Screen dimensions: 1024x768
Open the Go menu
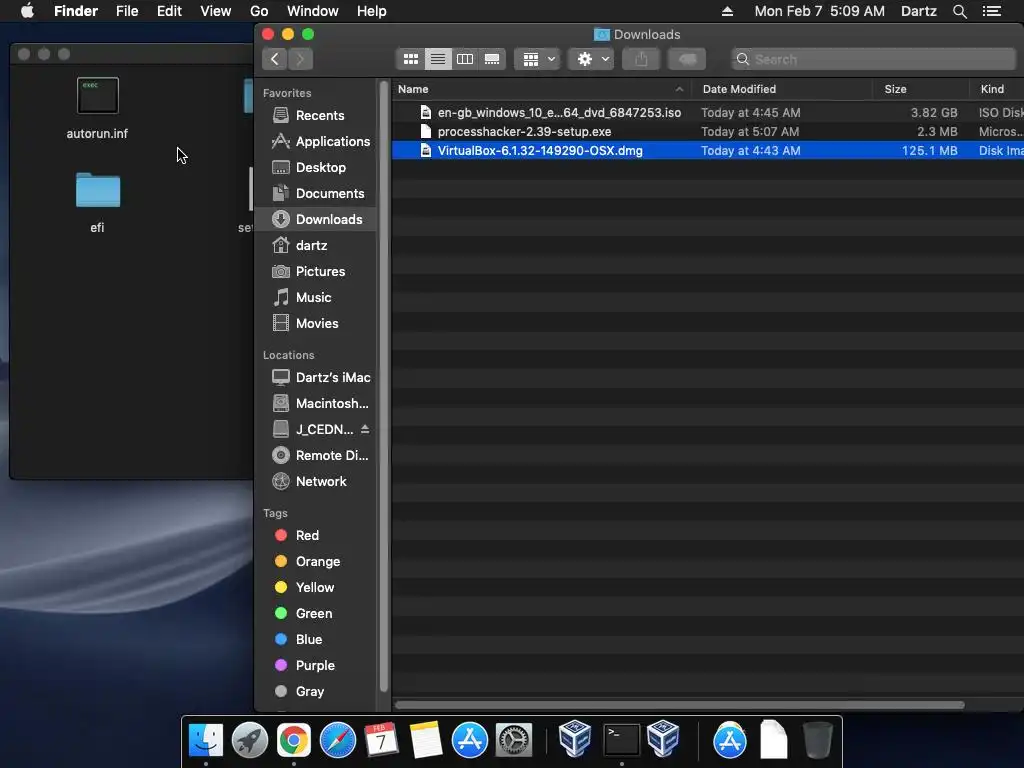point(259,11)
